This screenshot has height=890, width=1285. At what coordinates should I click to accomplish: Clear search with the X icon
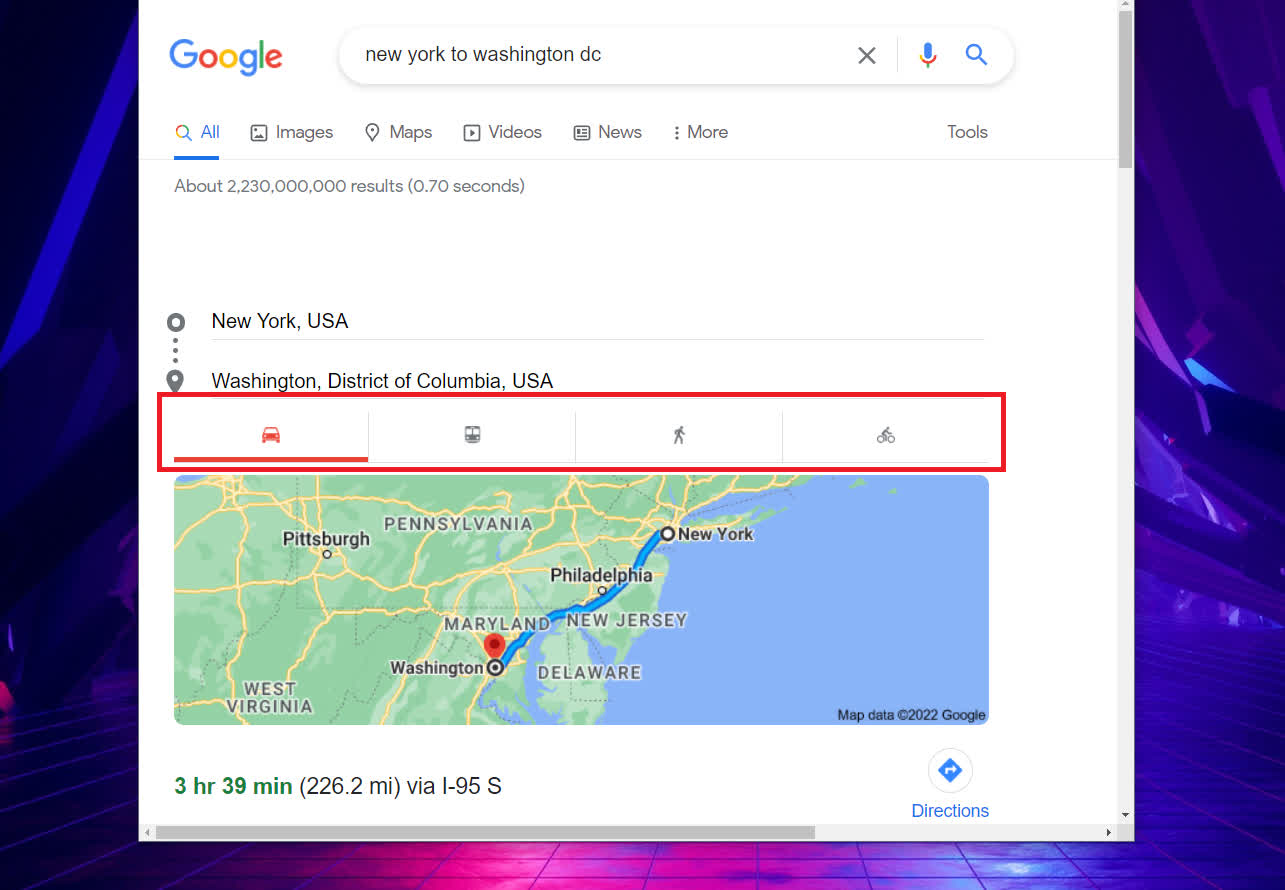tap(867, 55)
